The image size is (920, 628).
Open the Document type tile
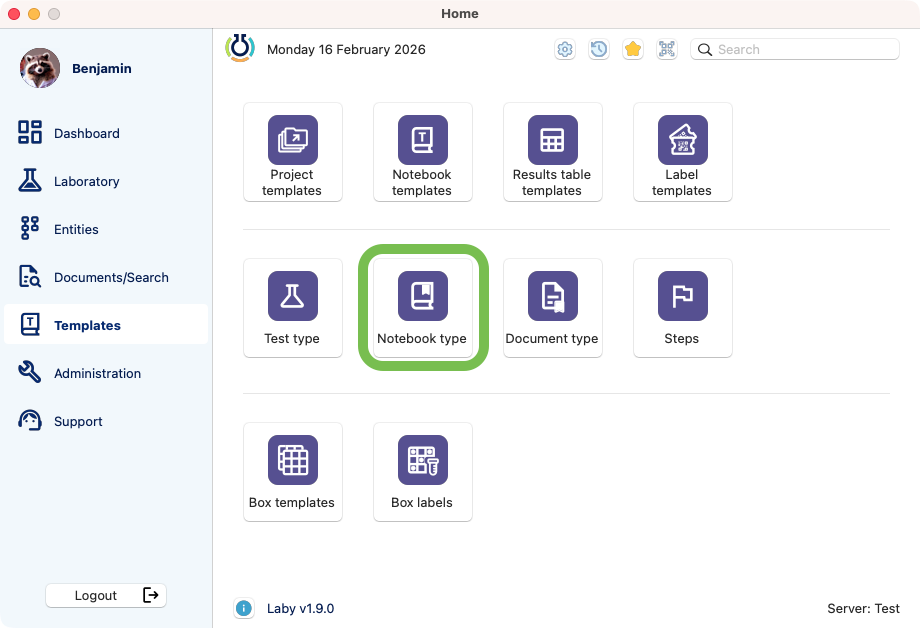pos(552,308)
